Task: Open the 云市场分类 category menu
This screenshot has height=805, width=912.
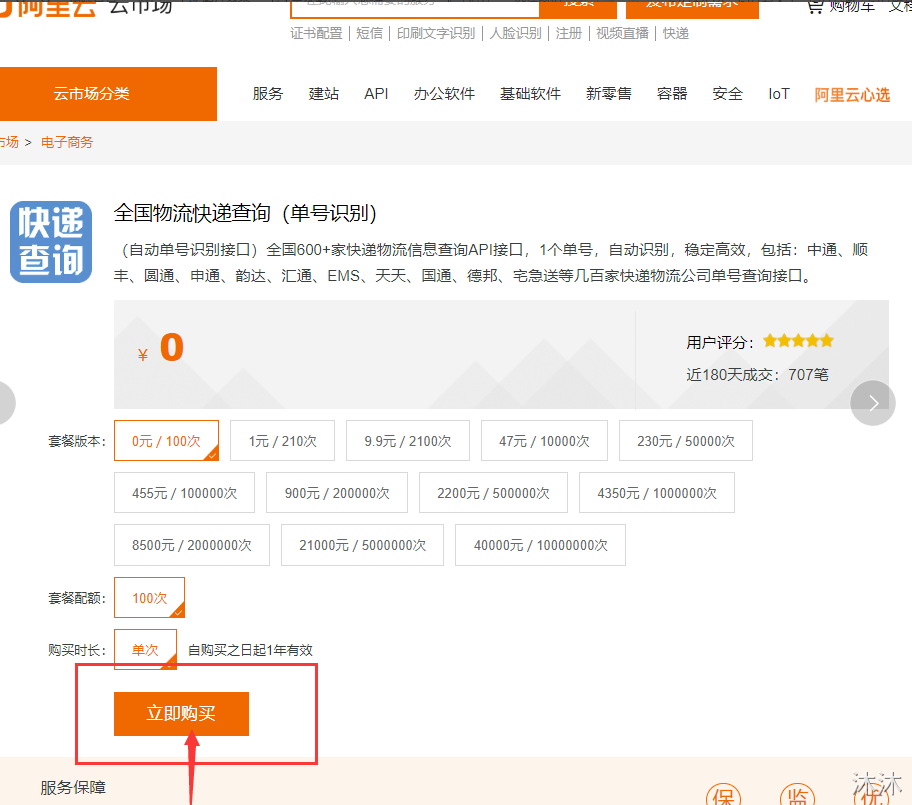Action: (108, 94)
